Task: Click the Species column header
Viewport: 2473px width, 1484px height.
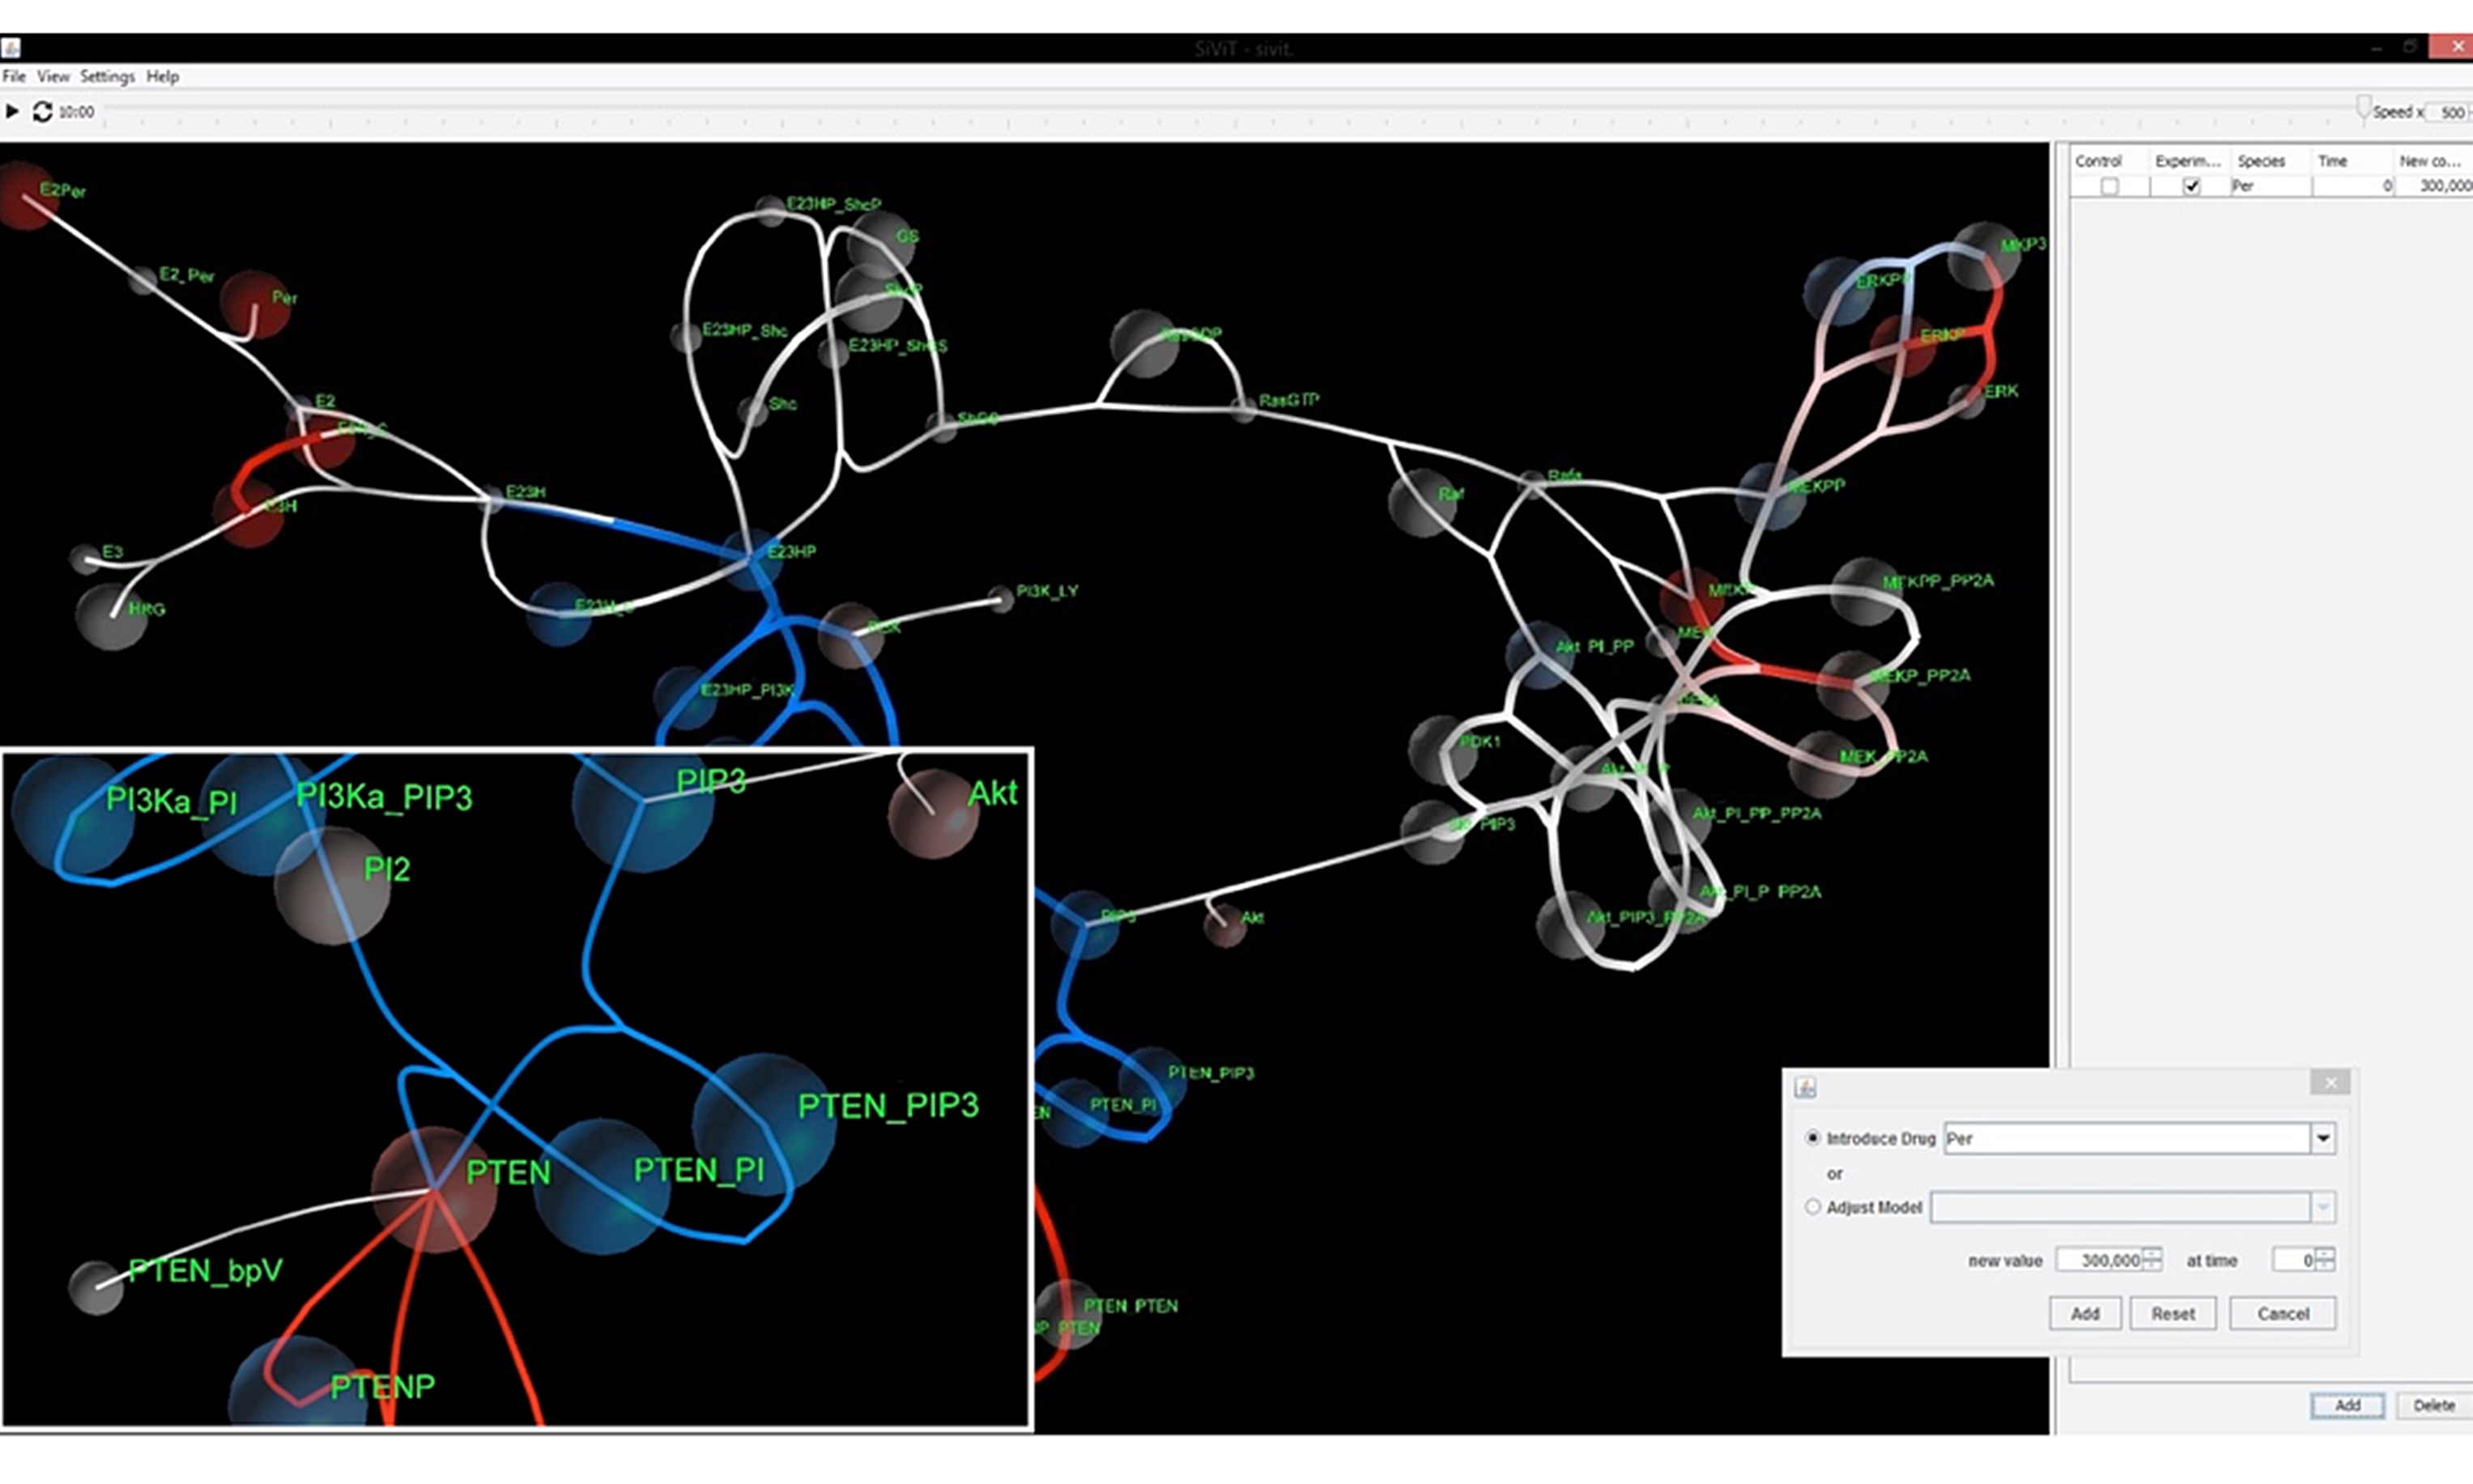Action: [x=2271, y=161]
